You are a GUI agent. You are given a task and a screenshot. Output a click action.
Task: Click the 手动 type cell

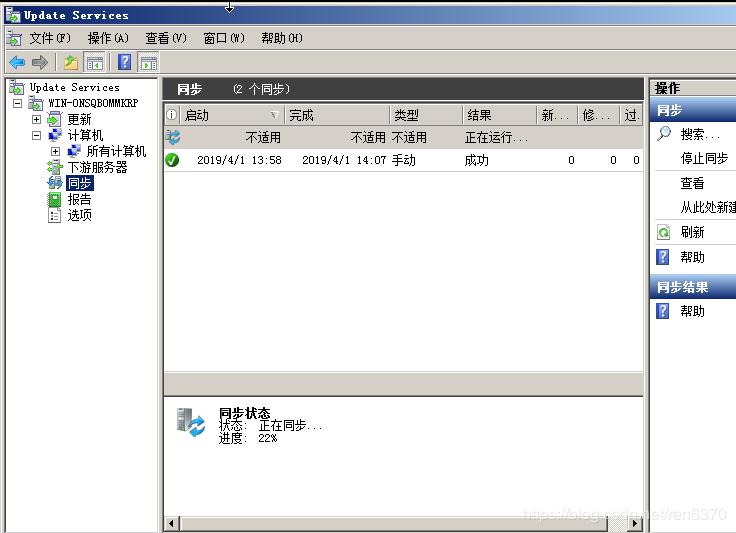coord(404,160)
